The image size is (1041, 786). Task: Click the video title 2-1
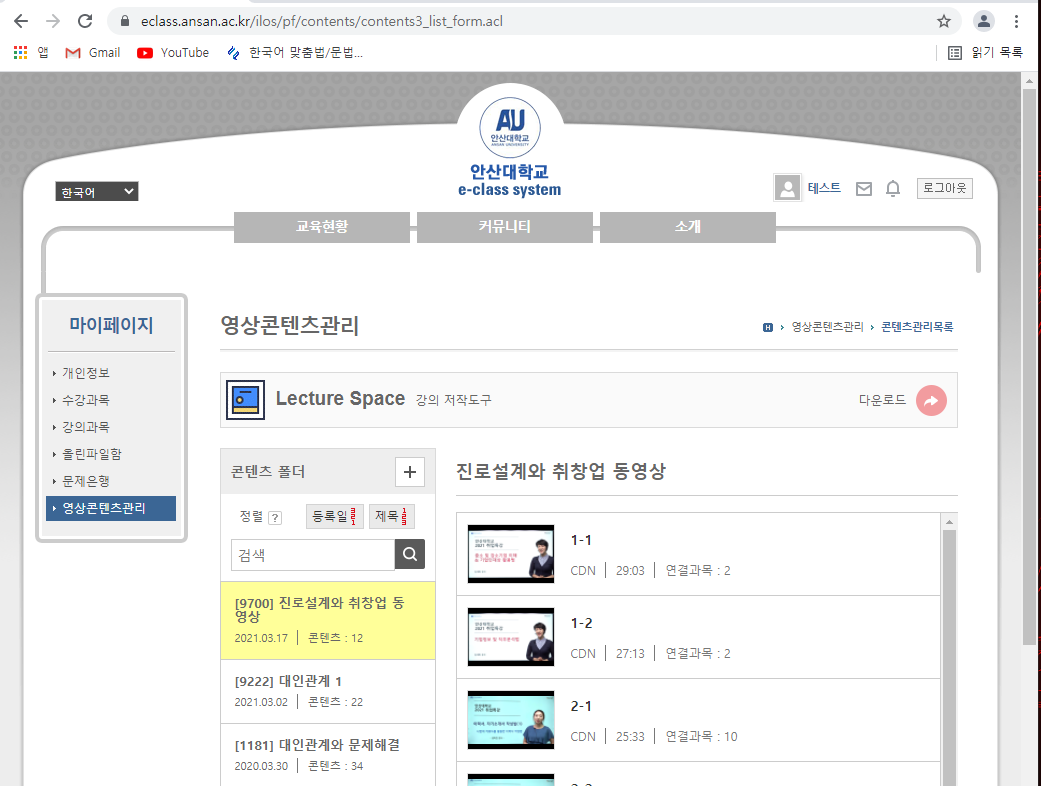coord(581,706)
